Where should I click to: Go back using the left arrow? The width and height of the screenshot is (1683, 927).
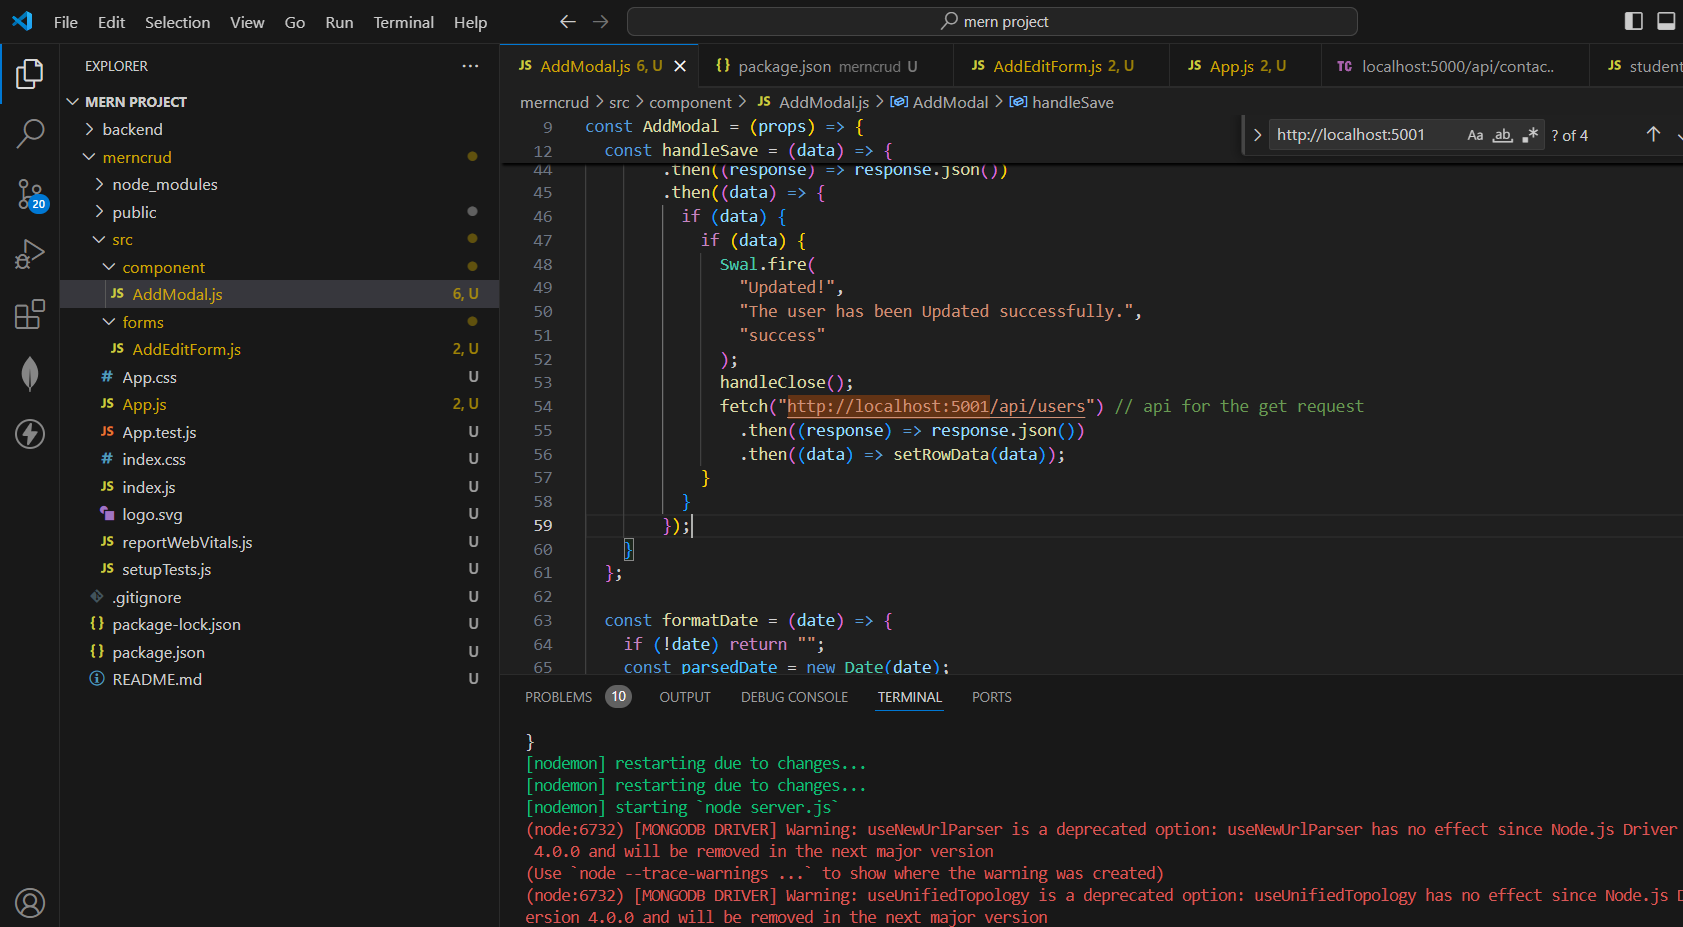tap(568, 21)
